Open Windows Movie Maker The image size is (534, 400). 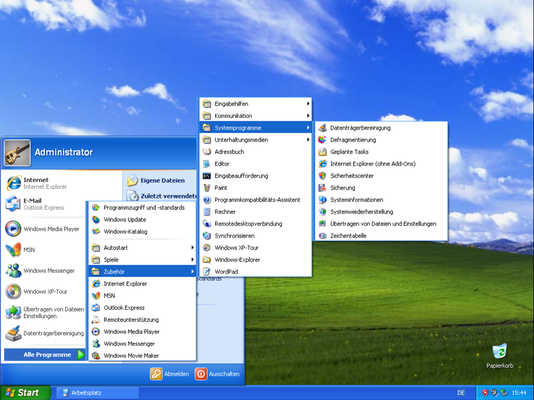pos(142,355)
